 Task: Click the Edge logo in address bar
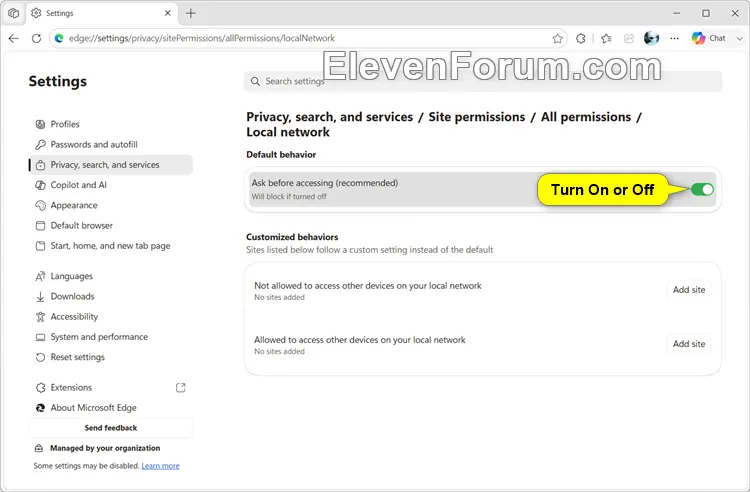(59, 38)
